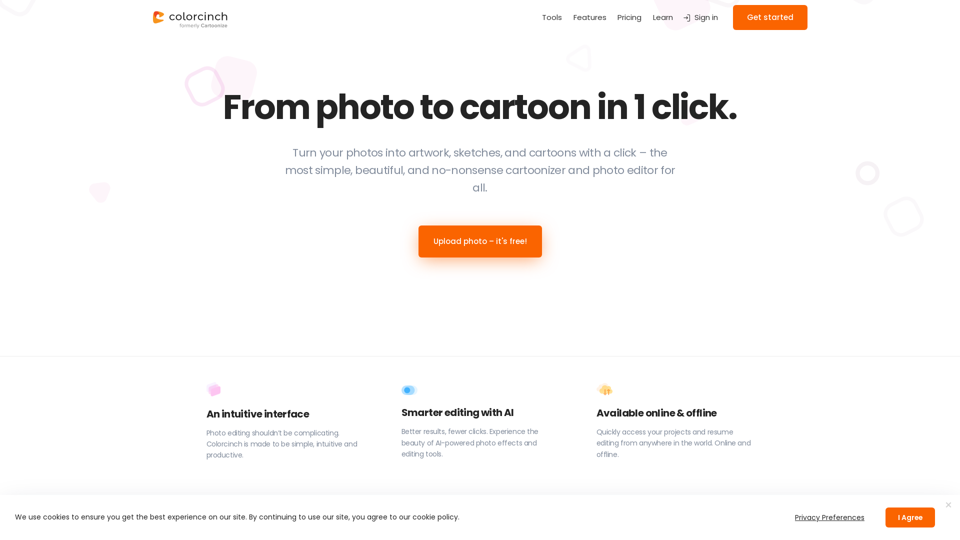Accept cookies with I Agree button
The width and height of the screenshot is (960, 540).
(x=910, y=517)
